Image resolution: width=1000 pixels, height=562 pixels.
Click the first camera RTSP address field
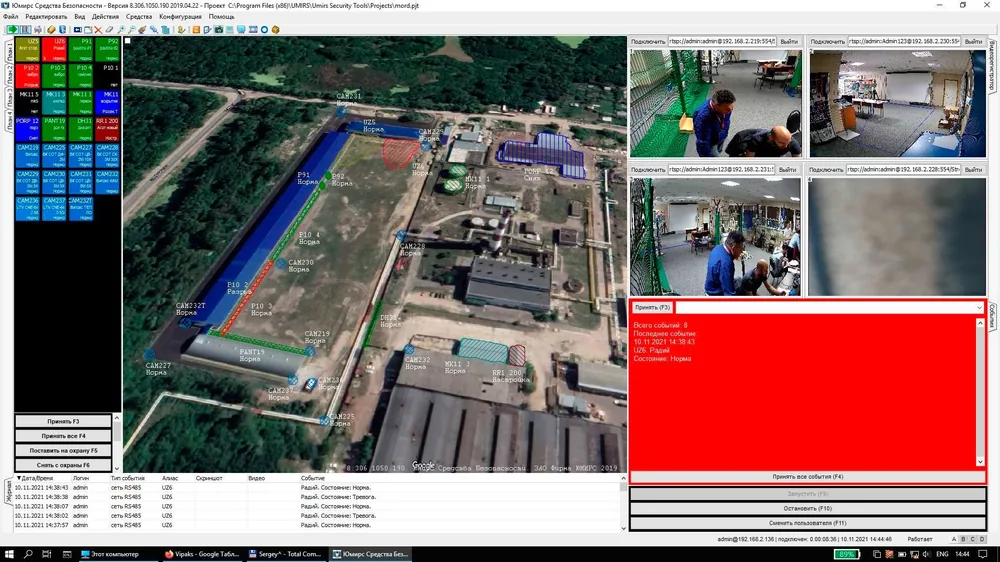[722, 41]
